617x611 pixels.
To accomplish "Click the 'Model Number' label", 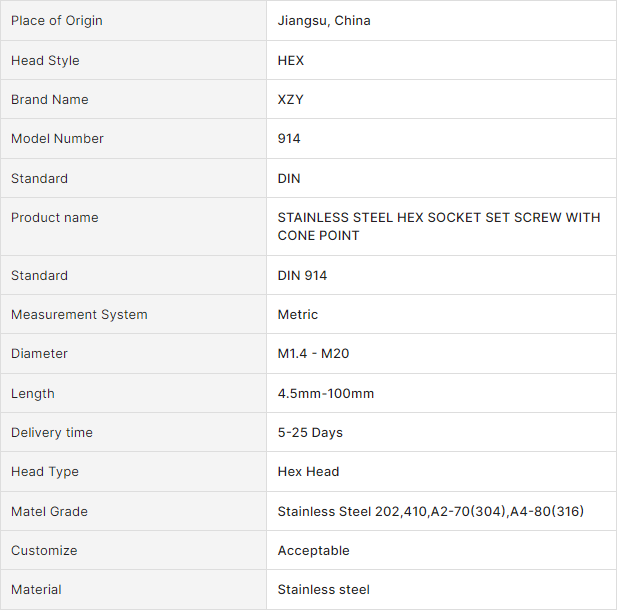I will tap(57, 139).
